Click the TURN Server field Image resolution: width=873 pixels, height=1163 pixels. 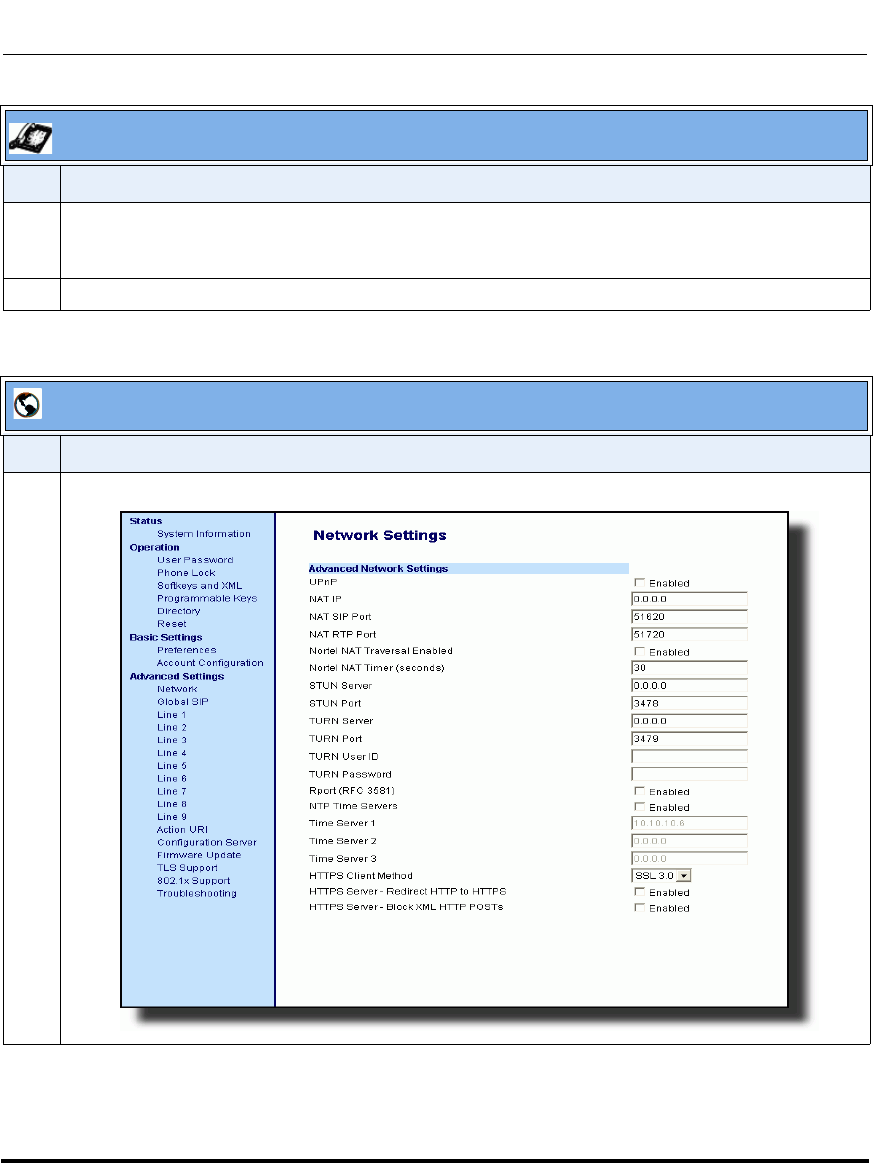[689, 722]
